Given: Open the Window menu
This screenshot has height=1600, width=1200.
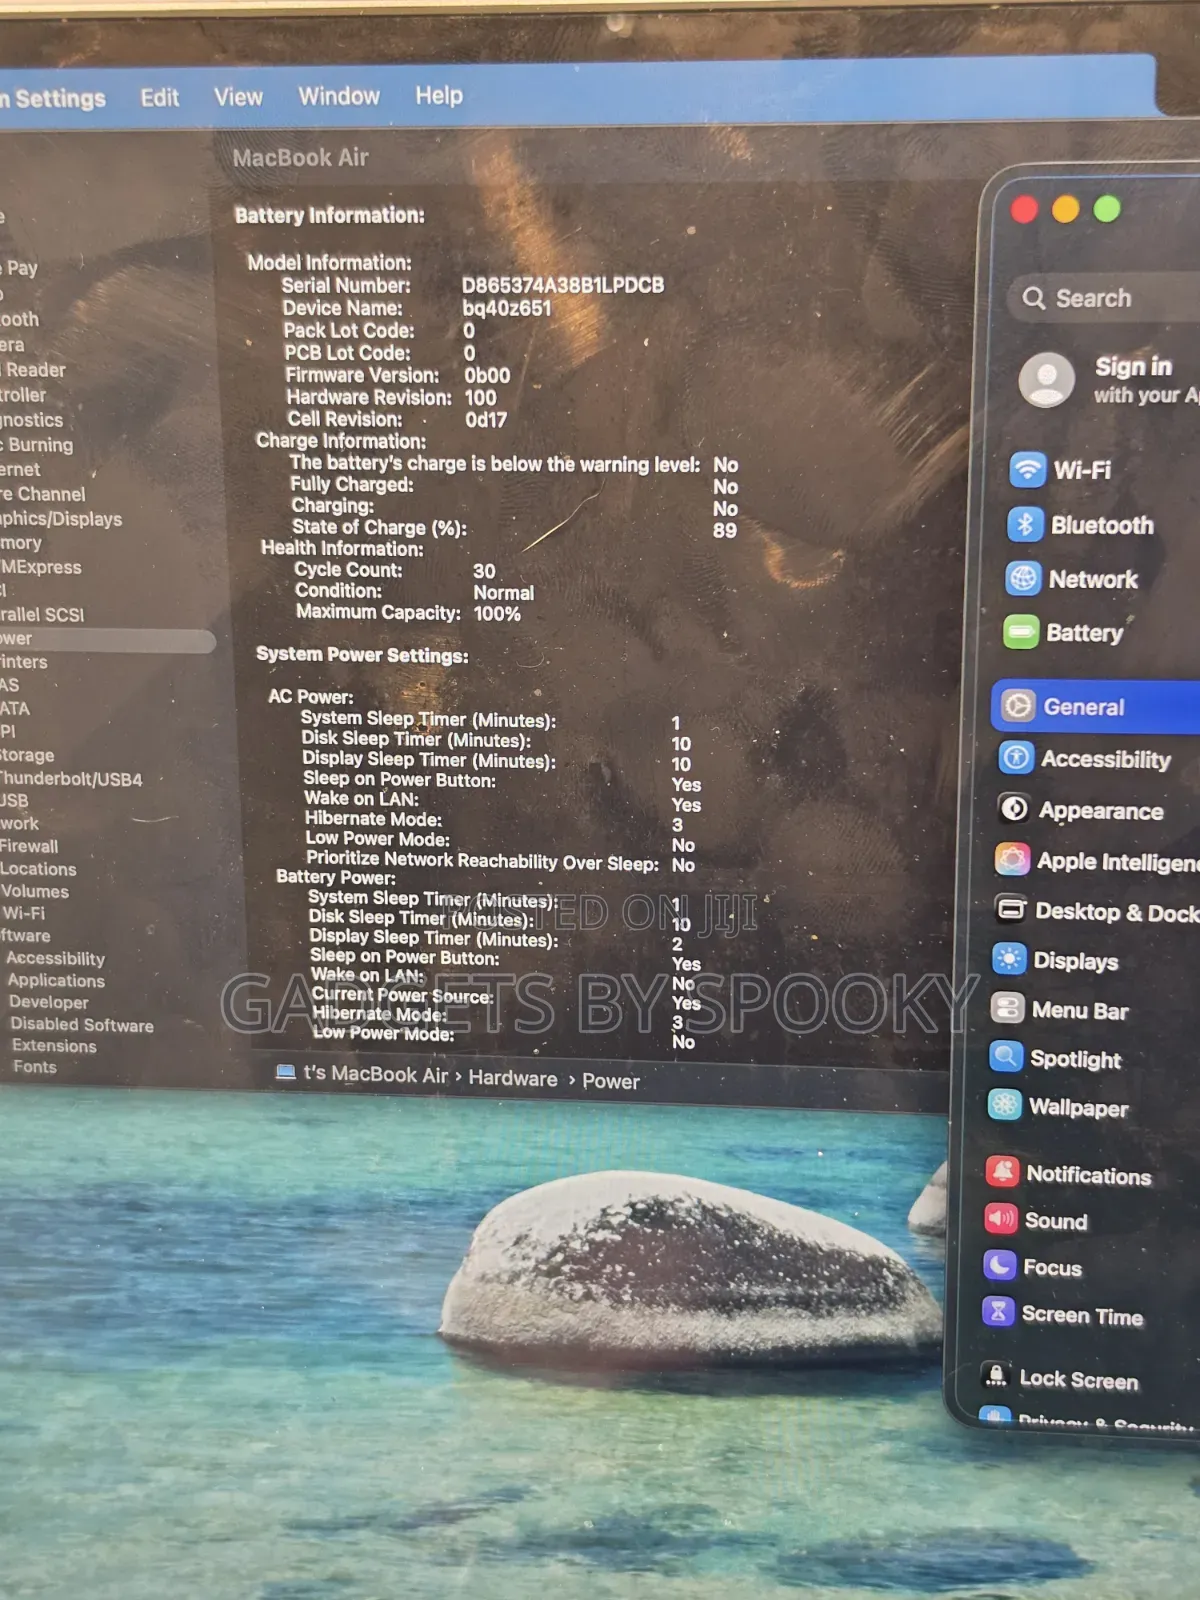Looking at the screenshot, I should 339,96.
